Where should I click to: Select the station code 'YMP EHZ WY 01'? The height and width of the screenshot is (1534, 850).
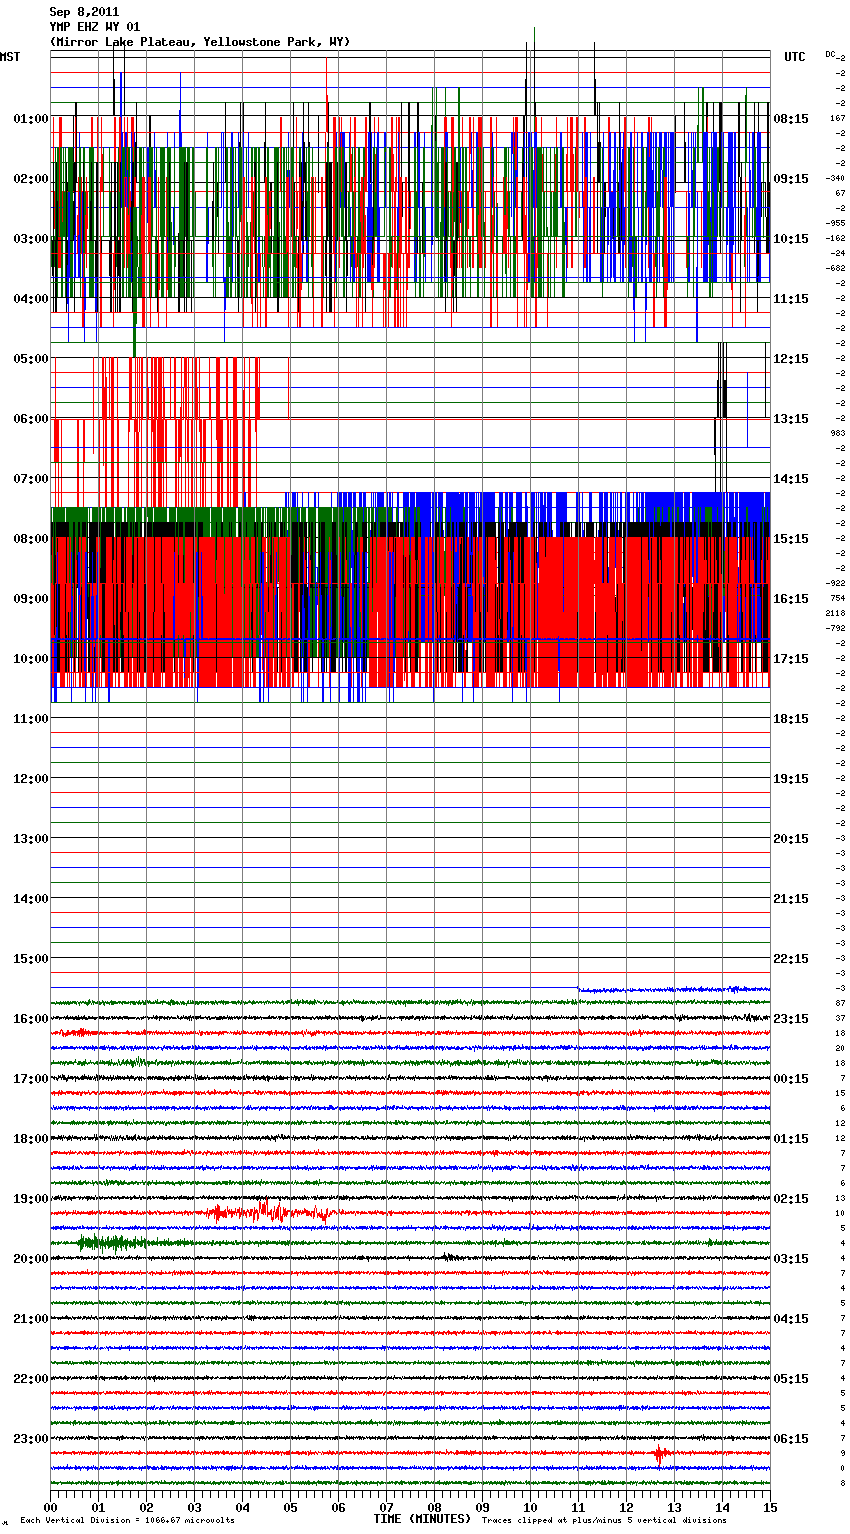pyautogui.click(x=95, y=27)
